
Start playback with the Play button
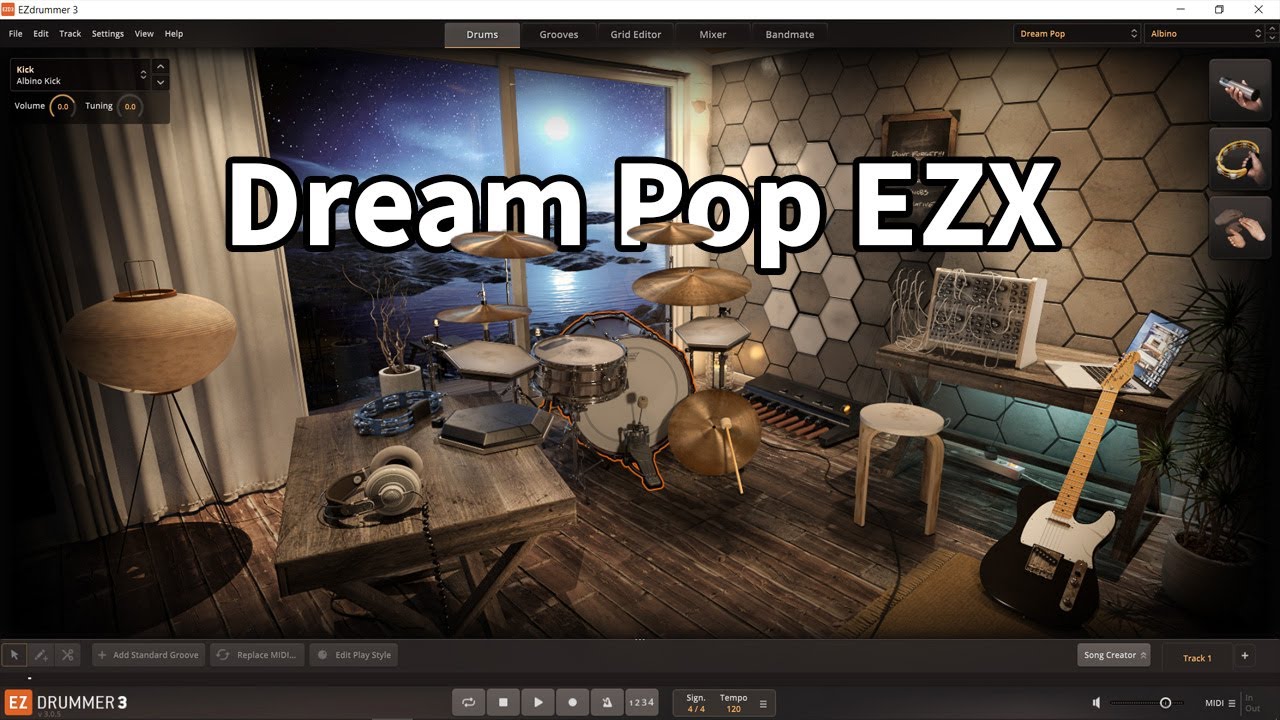click(538, 702)
